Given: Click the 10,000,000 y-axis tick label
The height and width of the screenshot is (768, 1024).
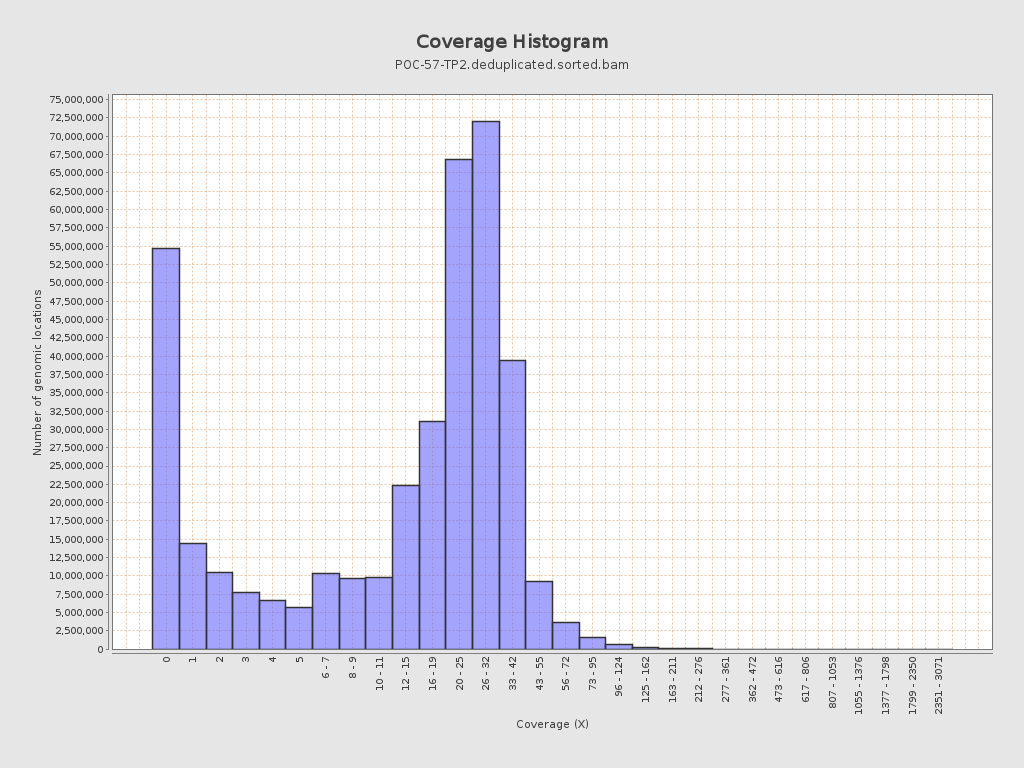Looking at the screenshot, I should (x=76, y=575).
